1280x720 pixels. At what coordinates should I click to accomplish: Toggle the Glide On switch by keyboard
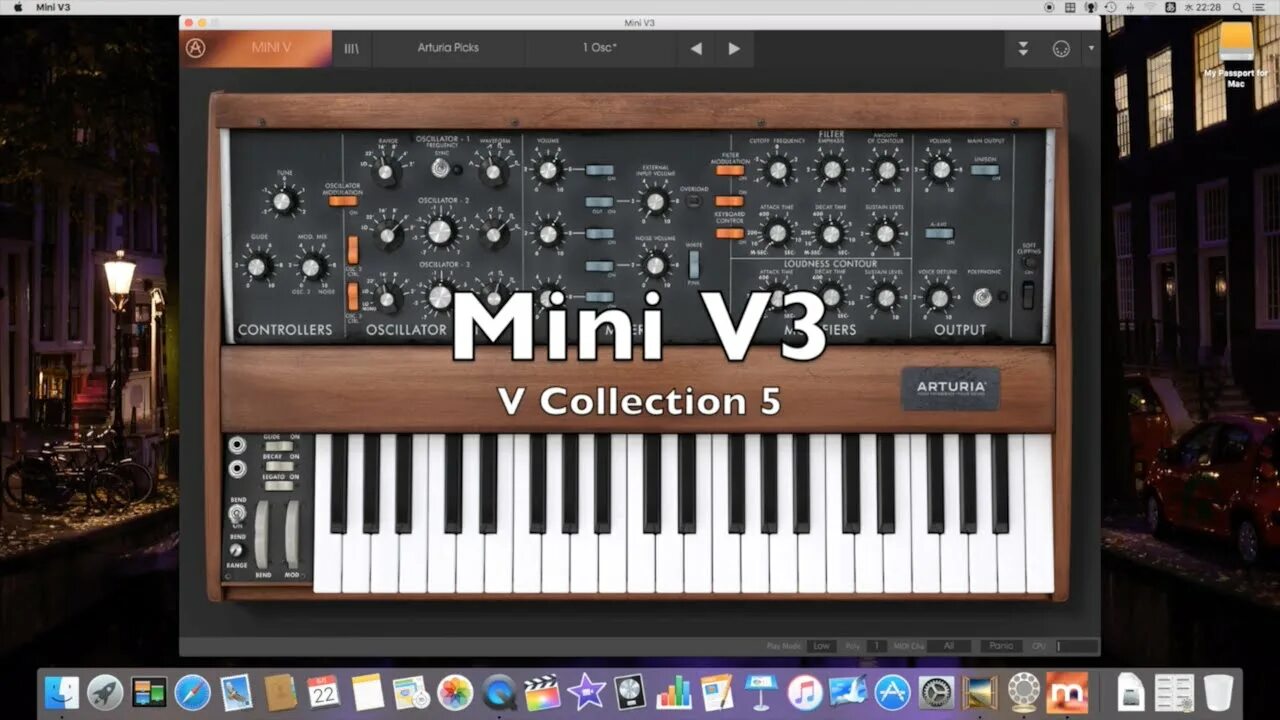tap(279, 448)
